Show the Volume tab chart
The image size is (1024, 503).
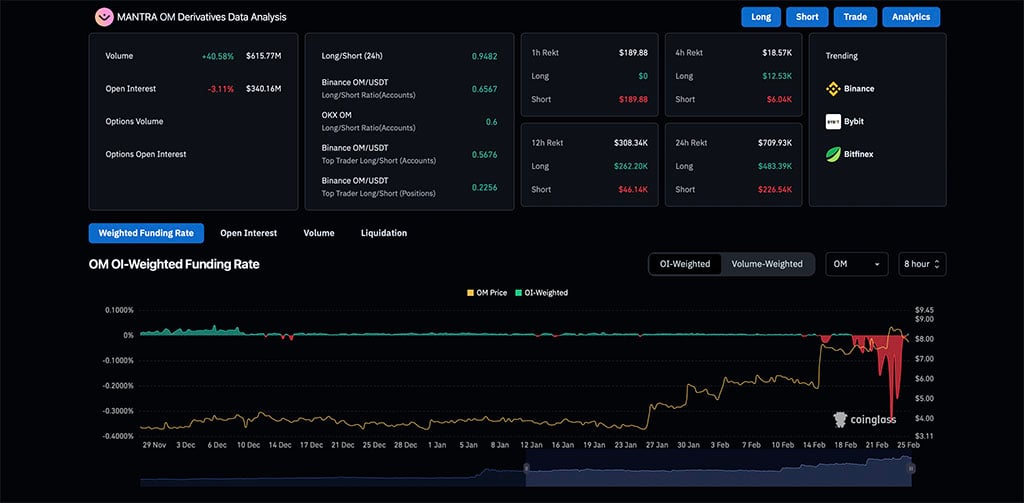[319, 233]
